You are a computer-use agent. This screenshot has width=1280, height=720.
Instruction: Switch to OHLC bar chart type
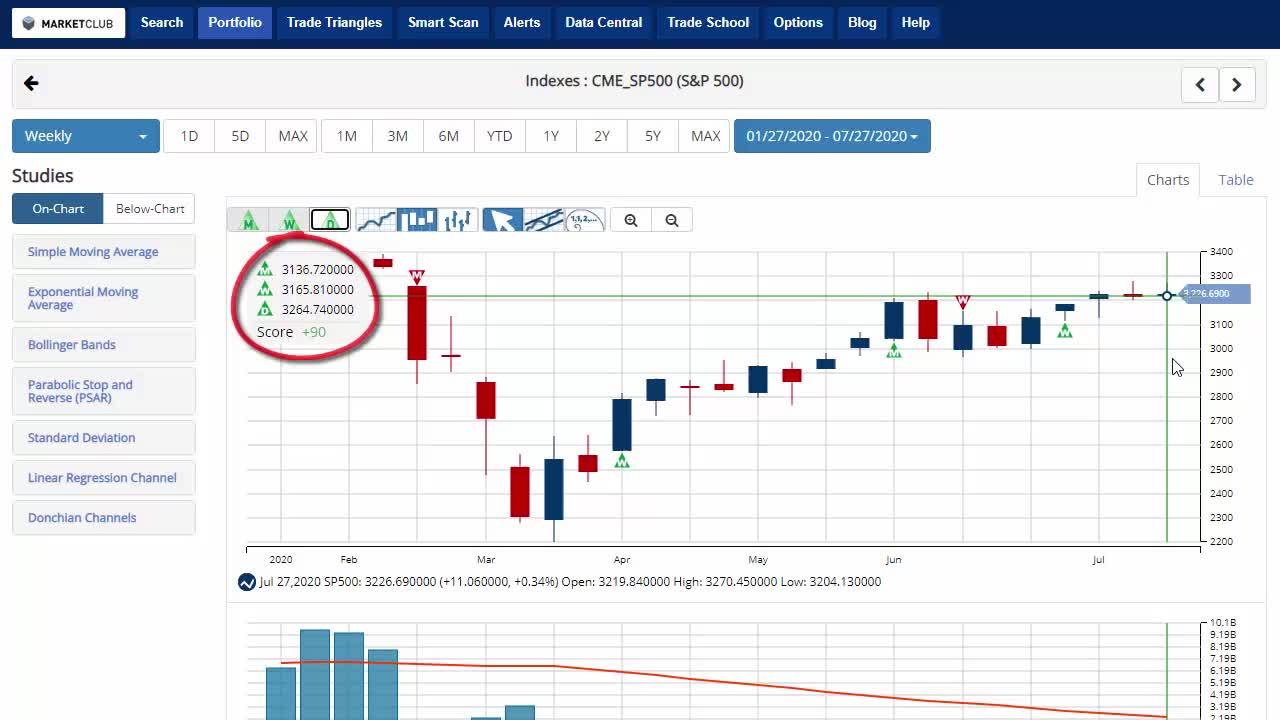[458, 220]
